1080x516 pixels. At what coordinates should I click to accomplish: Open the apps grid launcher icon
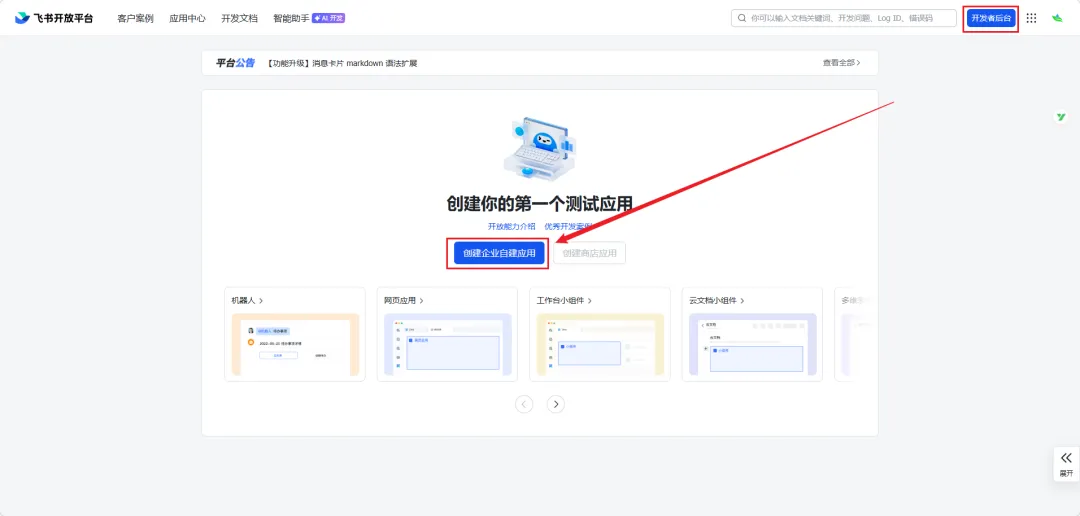click(x=1031, y=18)
